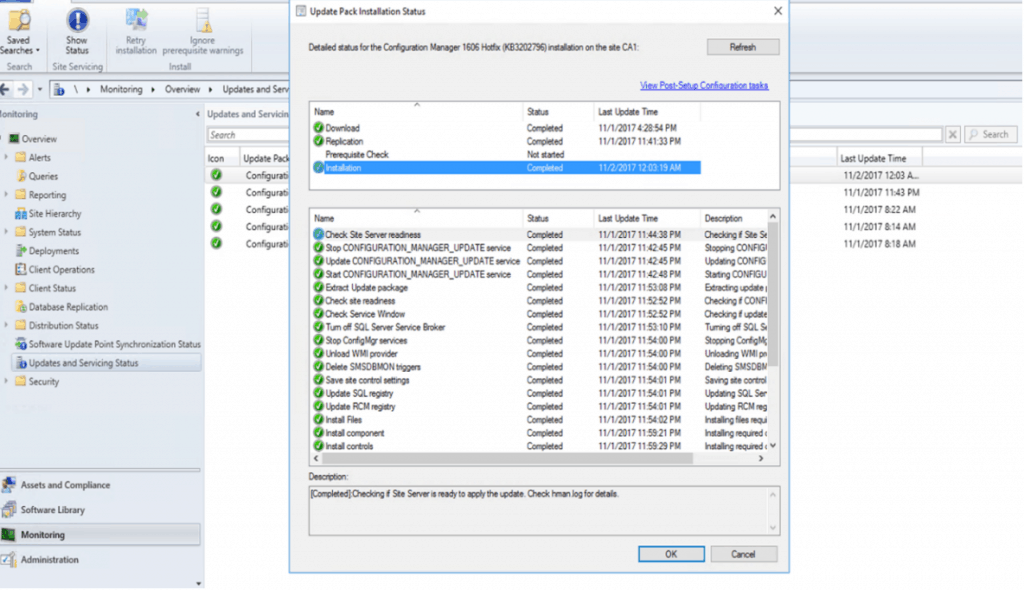Select first Configuration update row in background
This screenshot has width=1024, height=590.
pos(248,175)
